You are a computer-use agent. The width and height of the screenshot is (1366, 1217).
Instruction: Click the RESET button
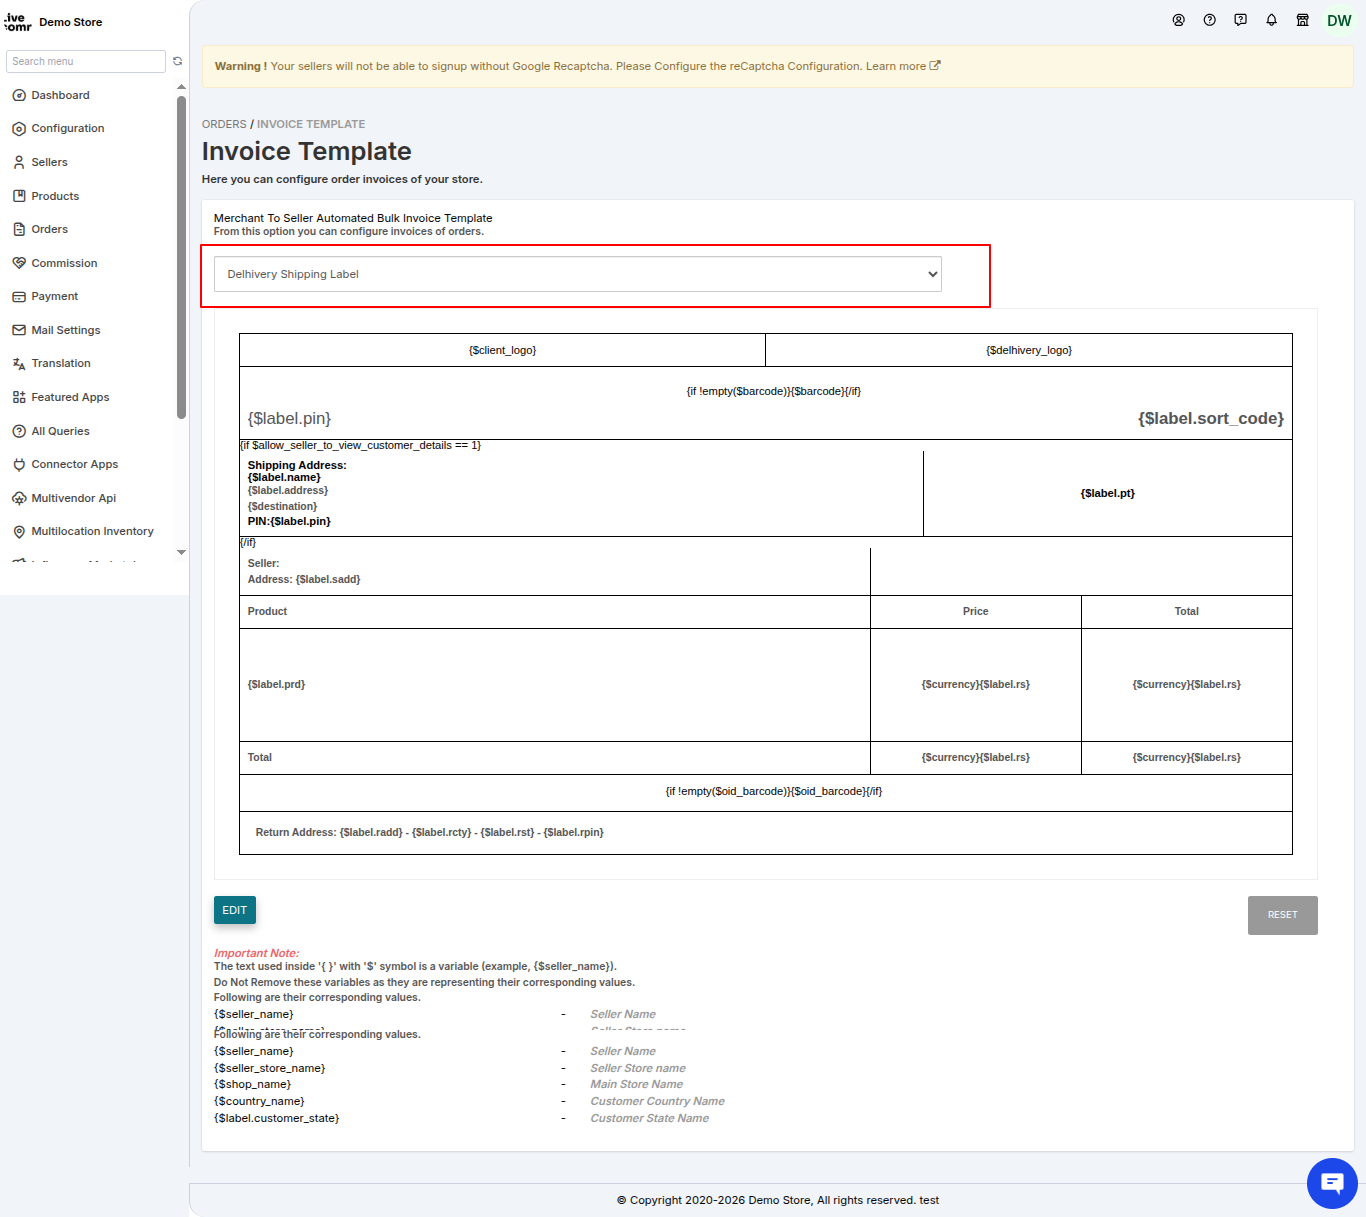1282,915
